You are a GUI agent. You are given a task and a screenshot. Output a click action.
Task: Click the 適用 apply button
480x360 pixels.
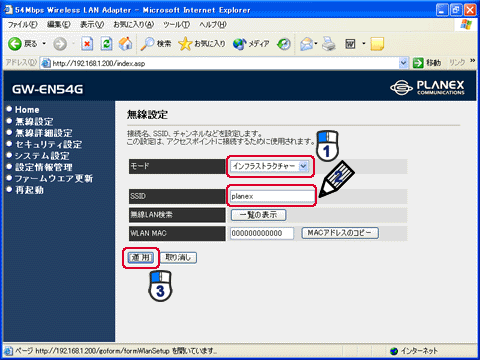[141, 258]
